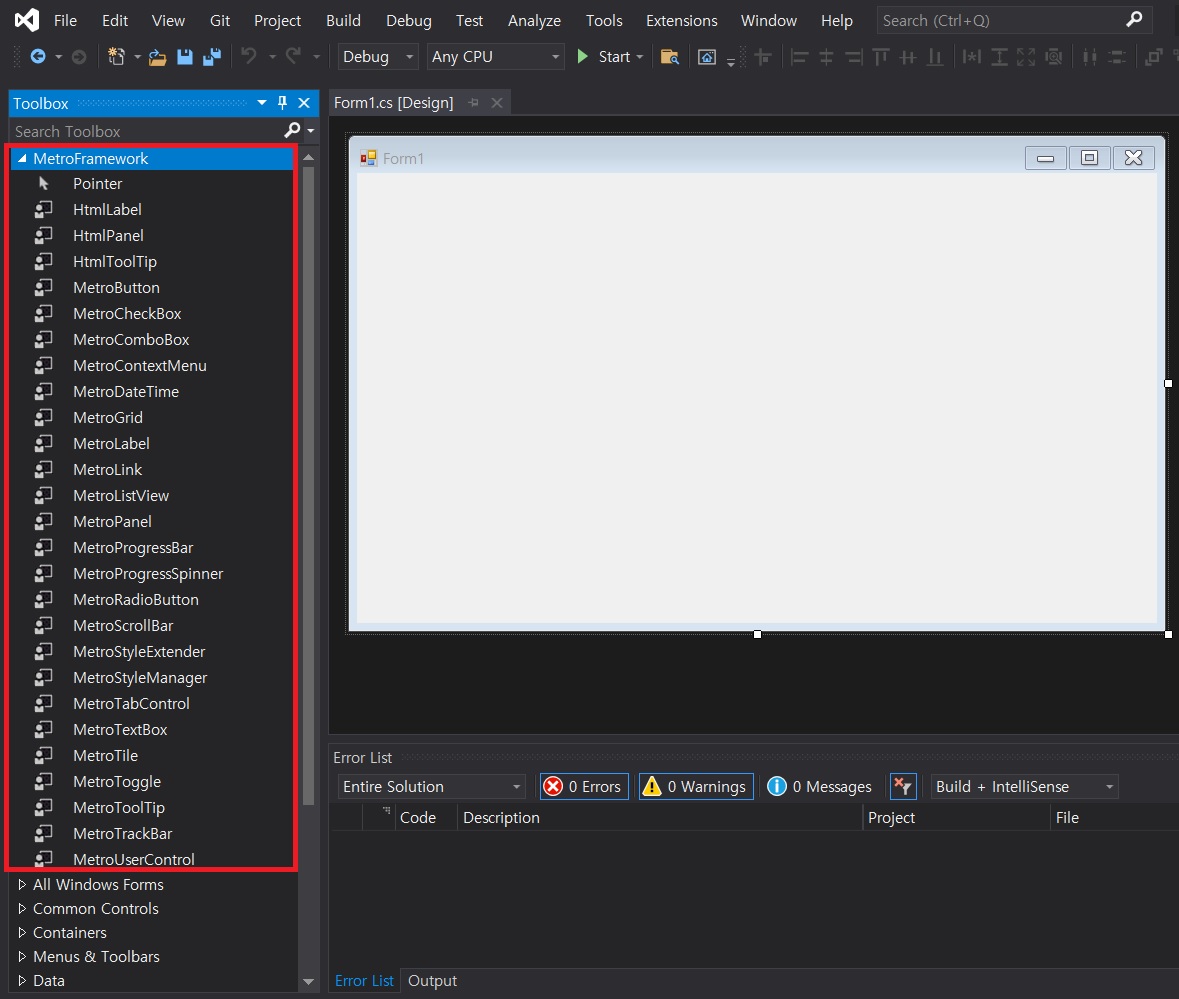This screenshot has height=999, width=1179.
Task: Select the Form1.cs [Design] tab
Action: [393, 103]
